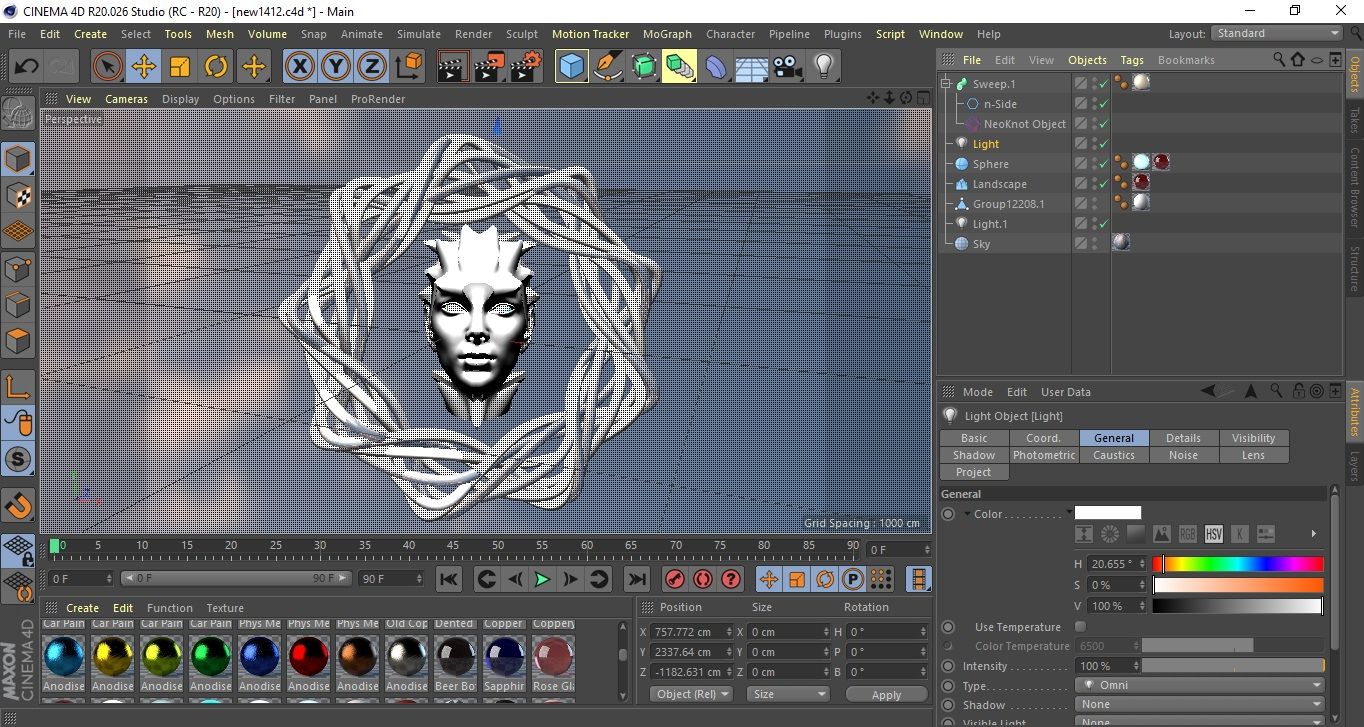Open the light Type dropdown showing Omni
Viewport: 1364px width, 727px height.
(x=1199, y=686)
